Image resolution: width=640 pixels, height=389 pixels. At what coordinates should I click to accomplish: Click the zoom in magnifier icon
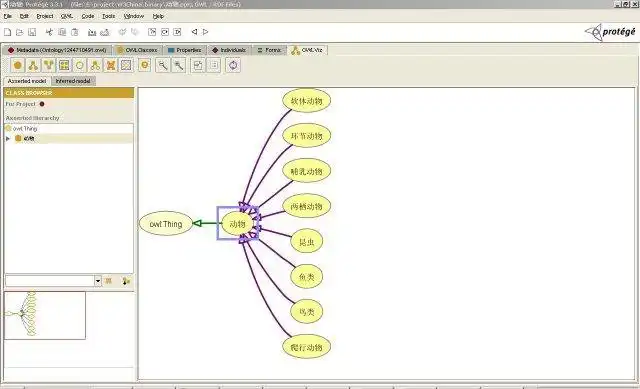point(178,65)
